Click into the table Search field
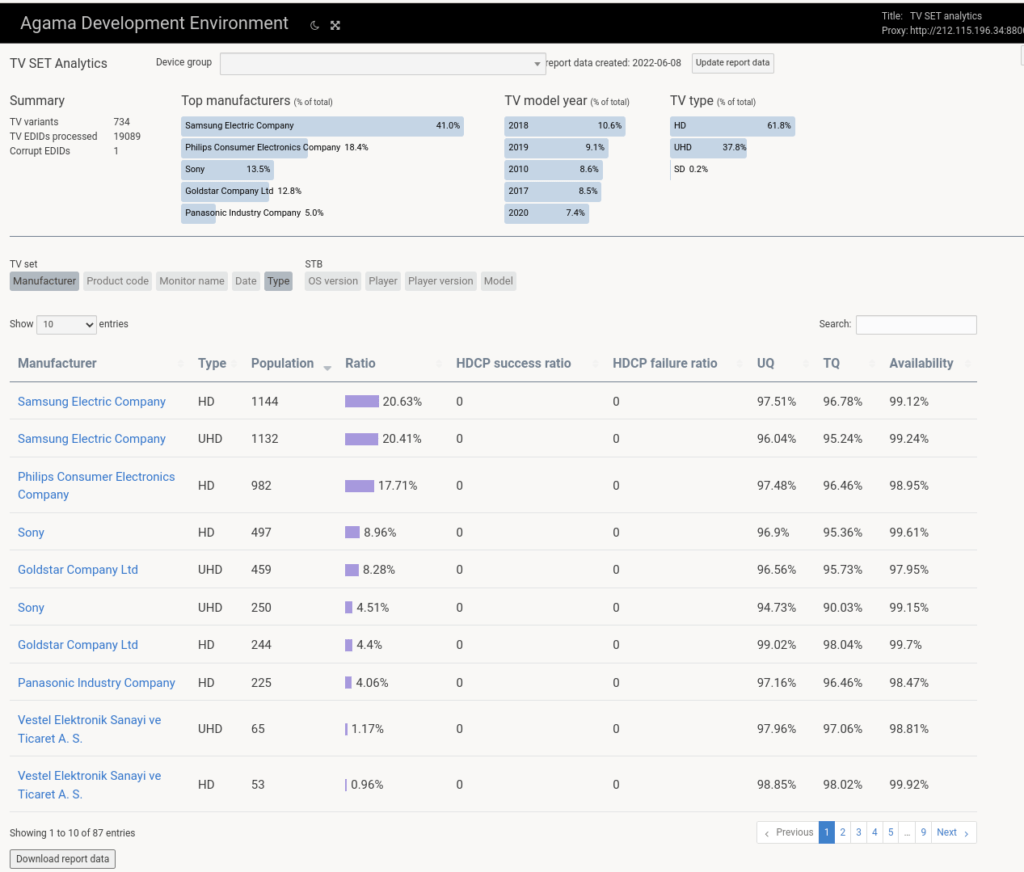This screenshot has height=872, width=1024. (x=916, y=324)
